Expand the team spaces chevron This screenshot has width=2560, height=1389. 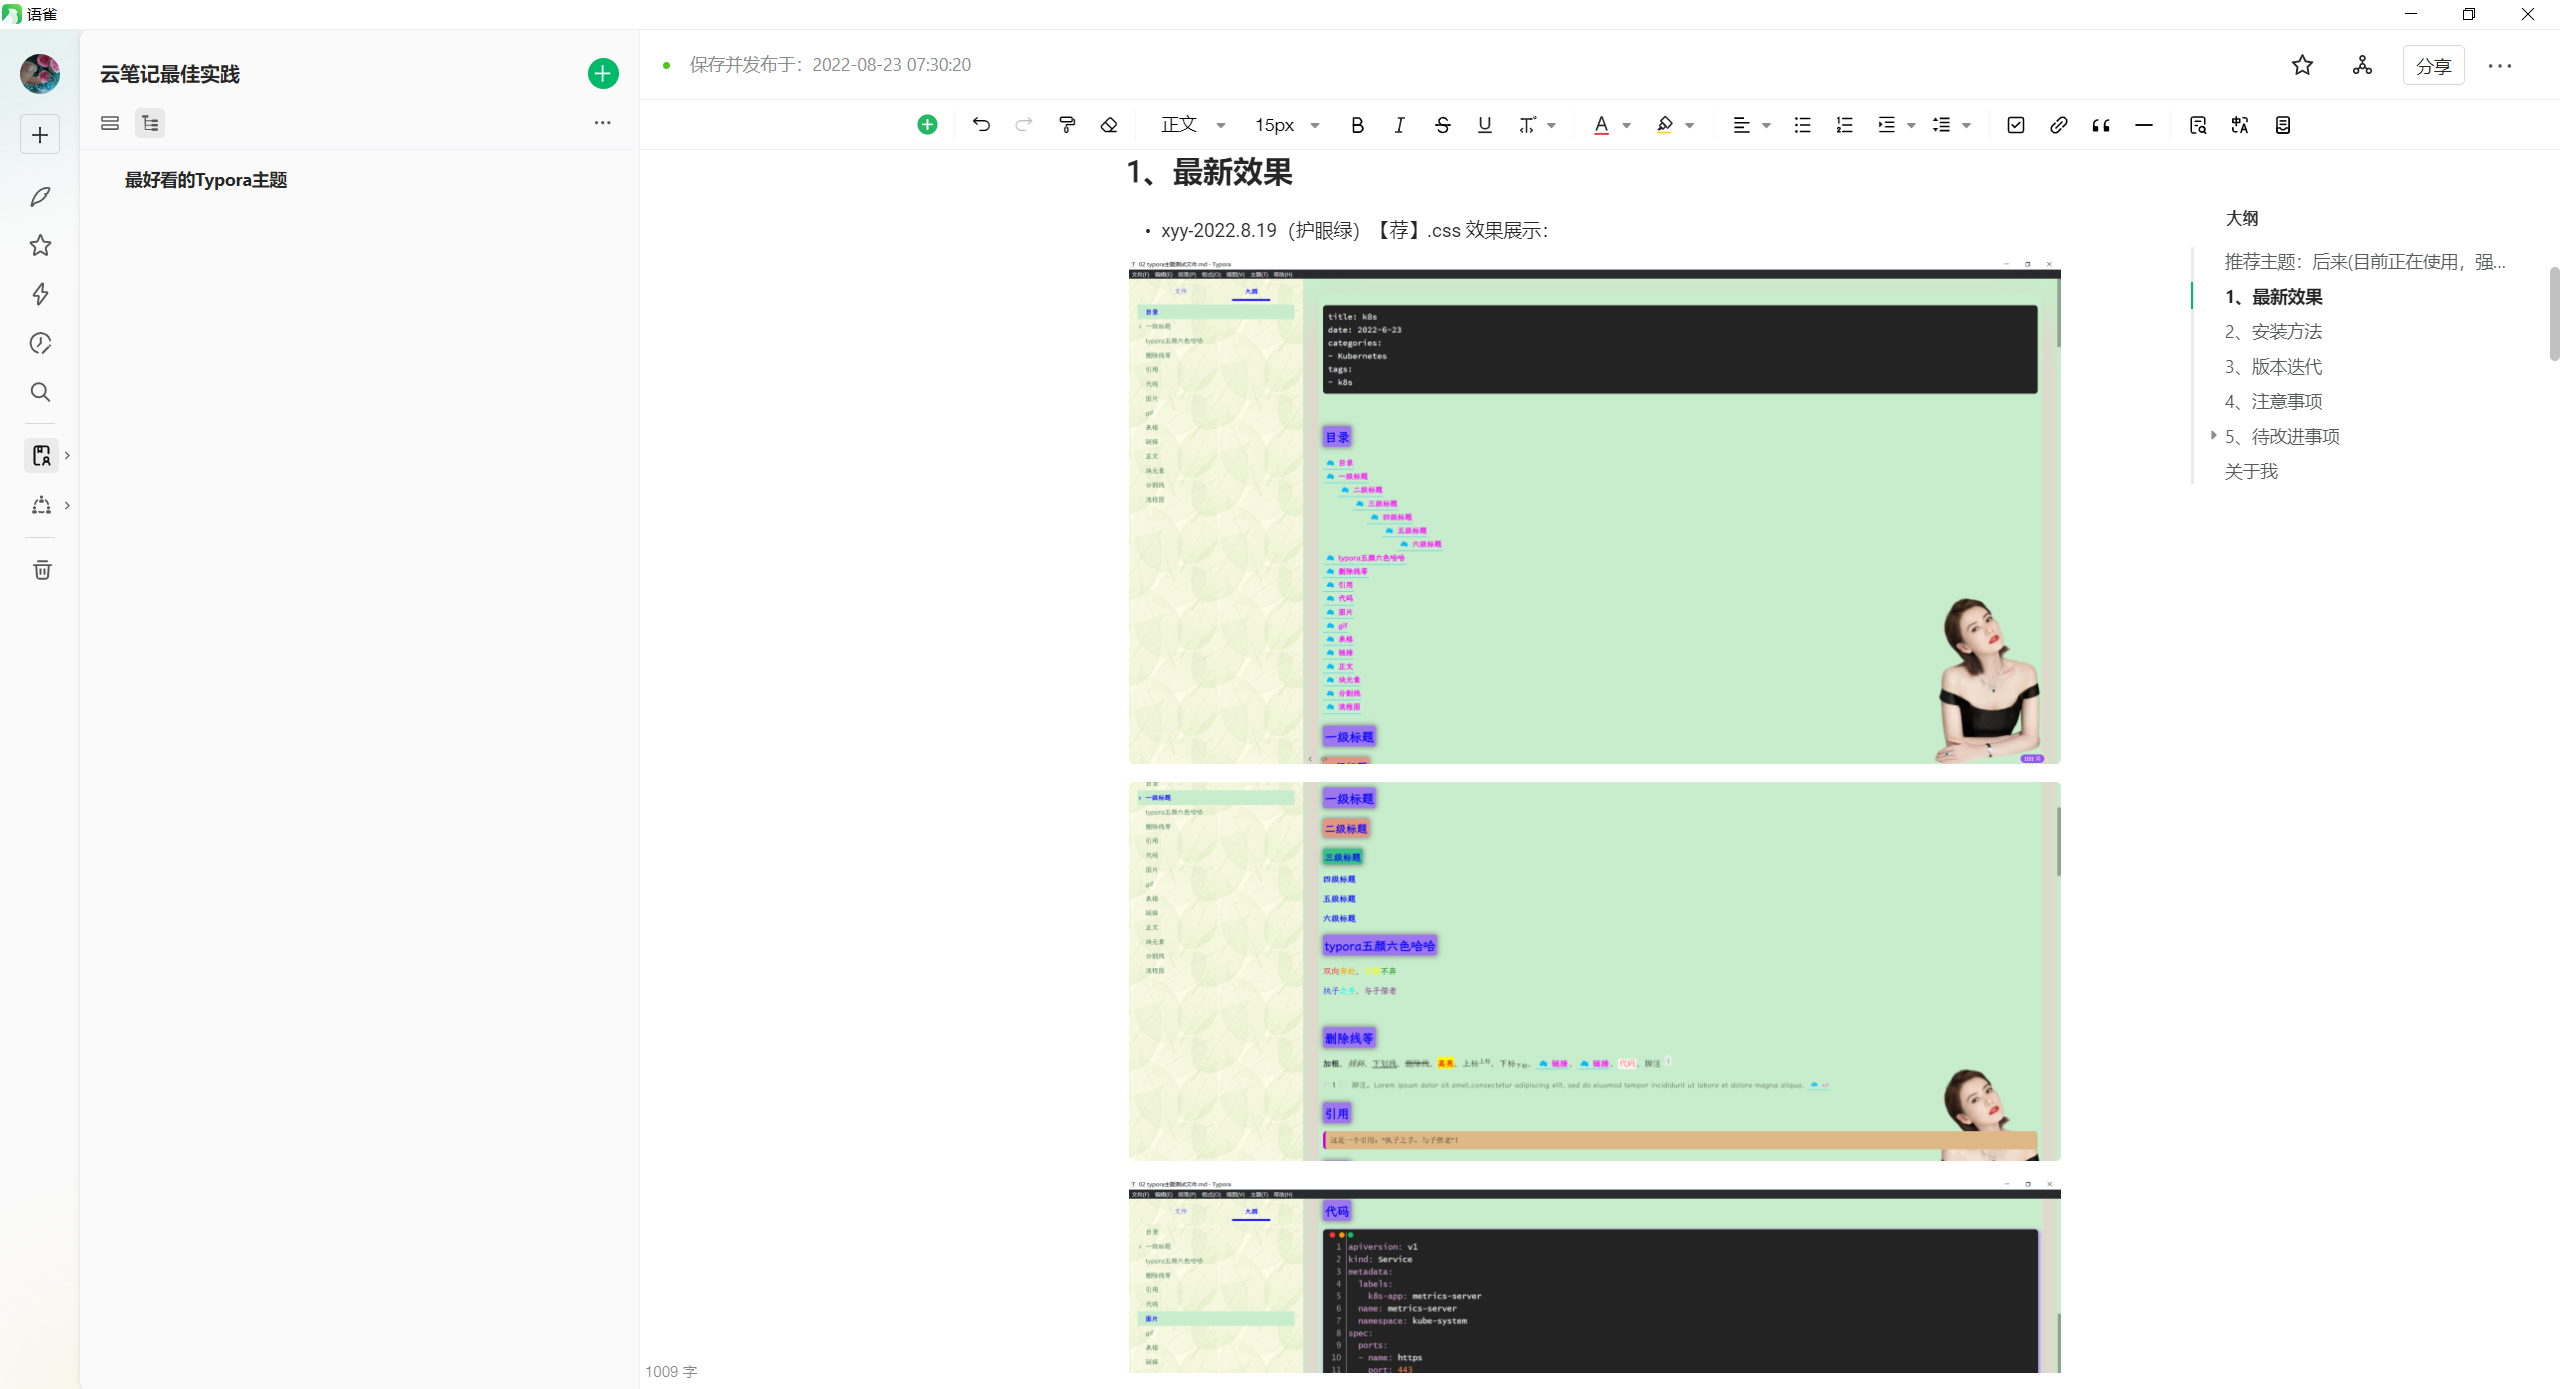click(67, 506)
